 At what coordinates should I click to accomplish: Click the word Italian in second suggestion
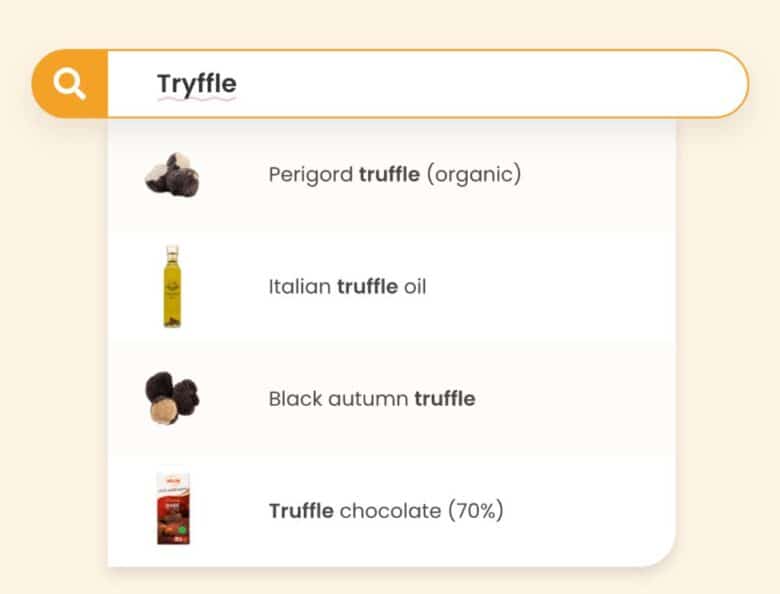pyautogui.click(x=299, y=287)
